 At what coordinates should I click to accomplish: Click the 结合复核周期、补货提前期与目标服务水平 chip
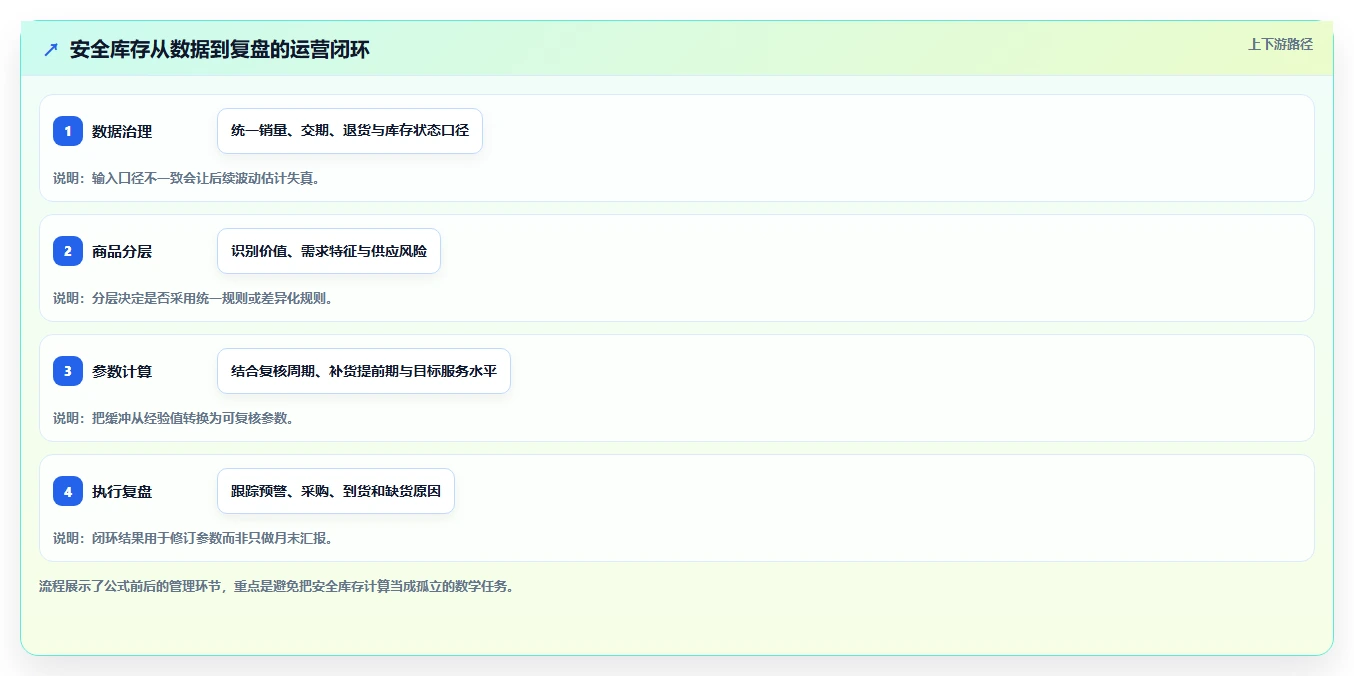(364, 371)
